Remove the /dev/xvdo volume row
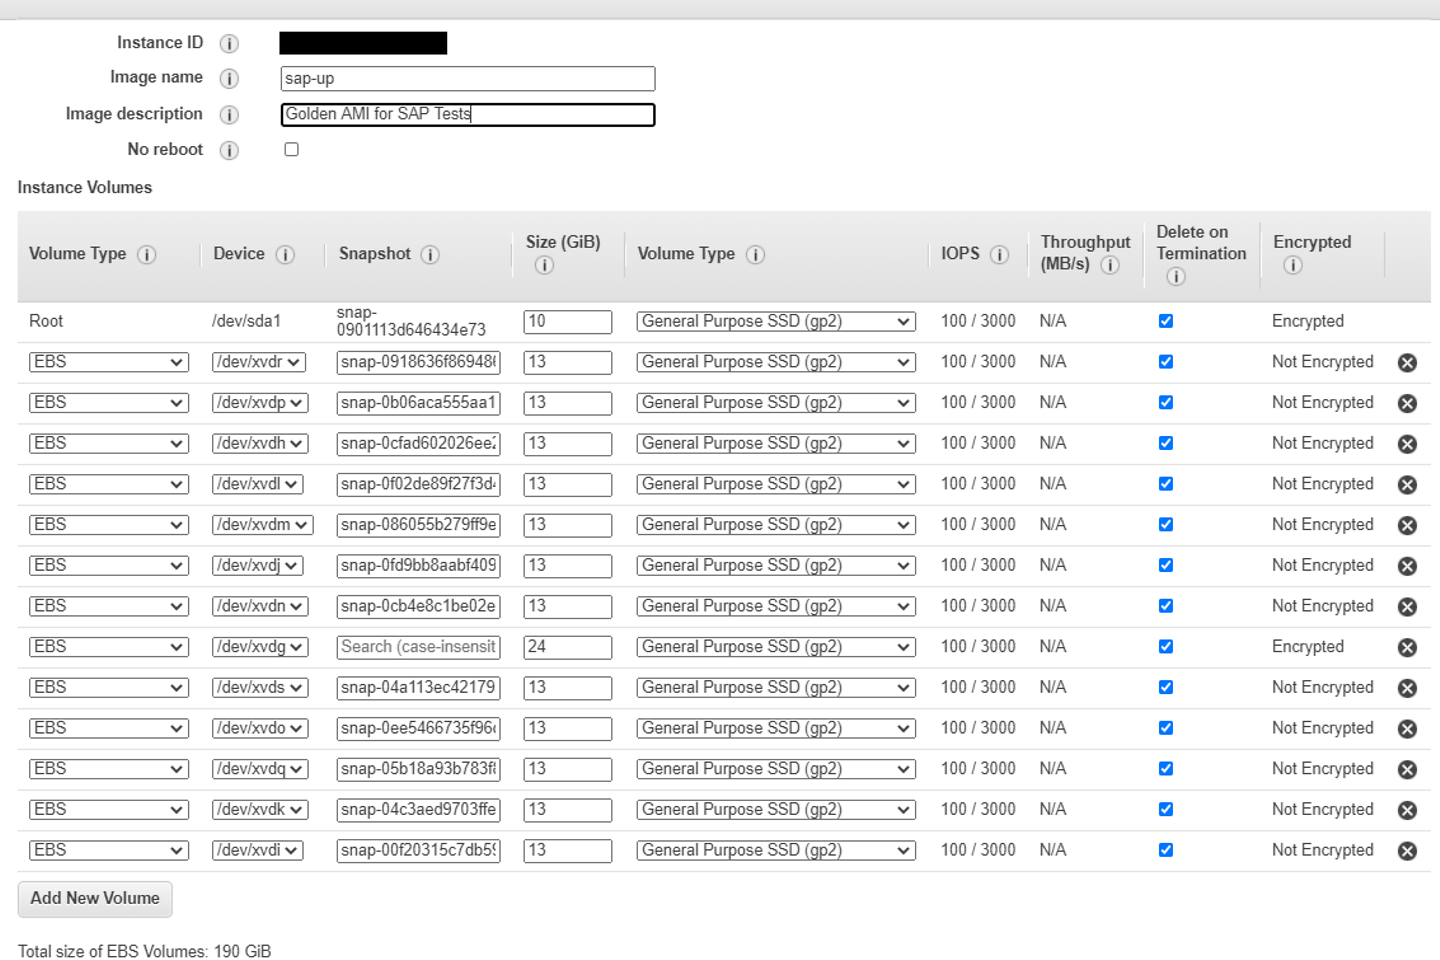 point(1407,729)
